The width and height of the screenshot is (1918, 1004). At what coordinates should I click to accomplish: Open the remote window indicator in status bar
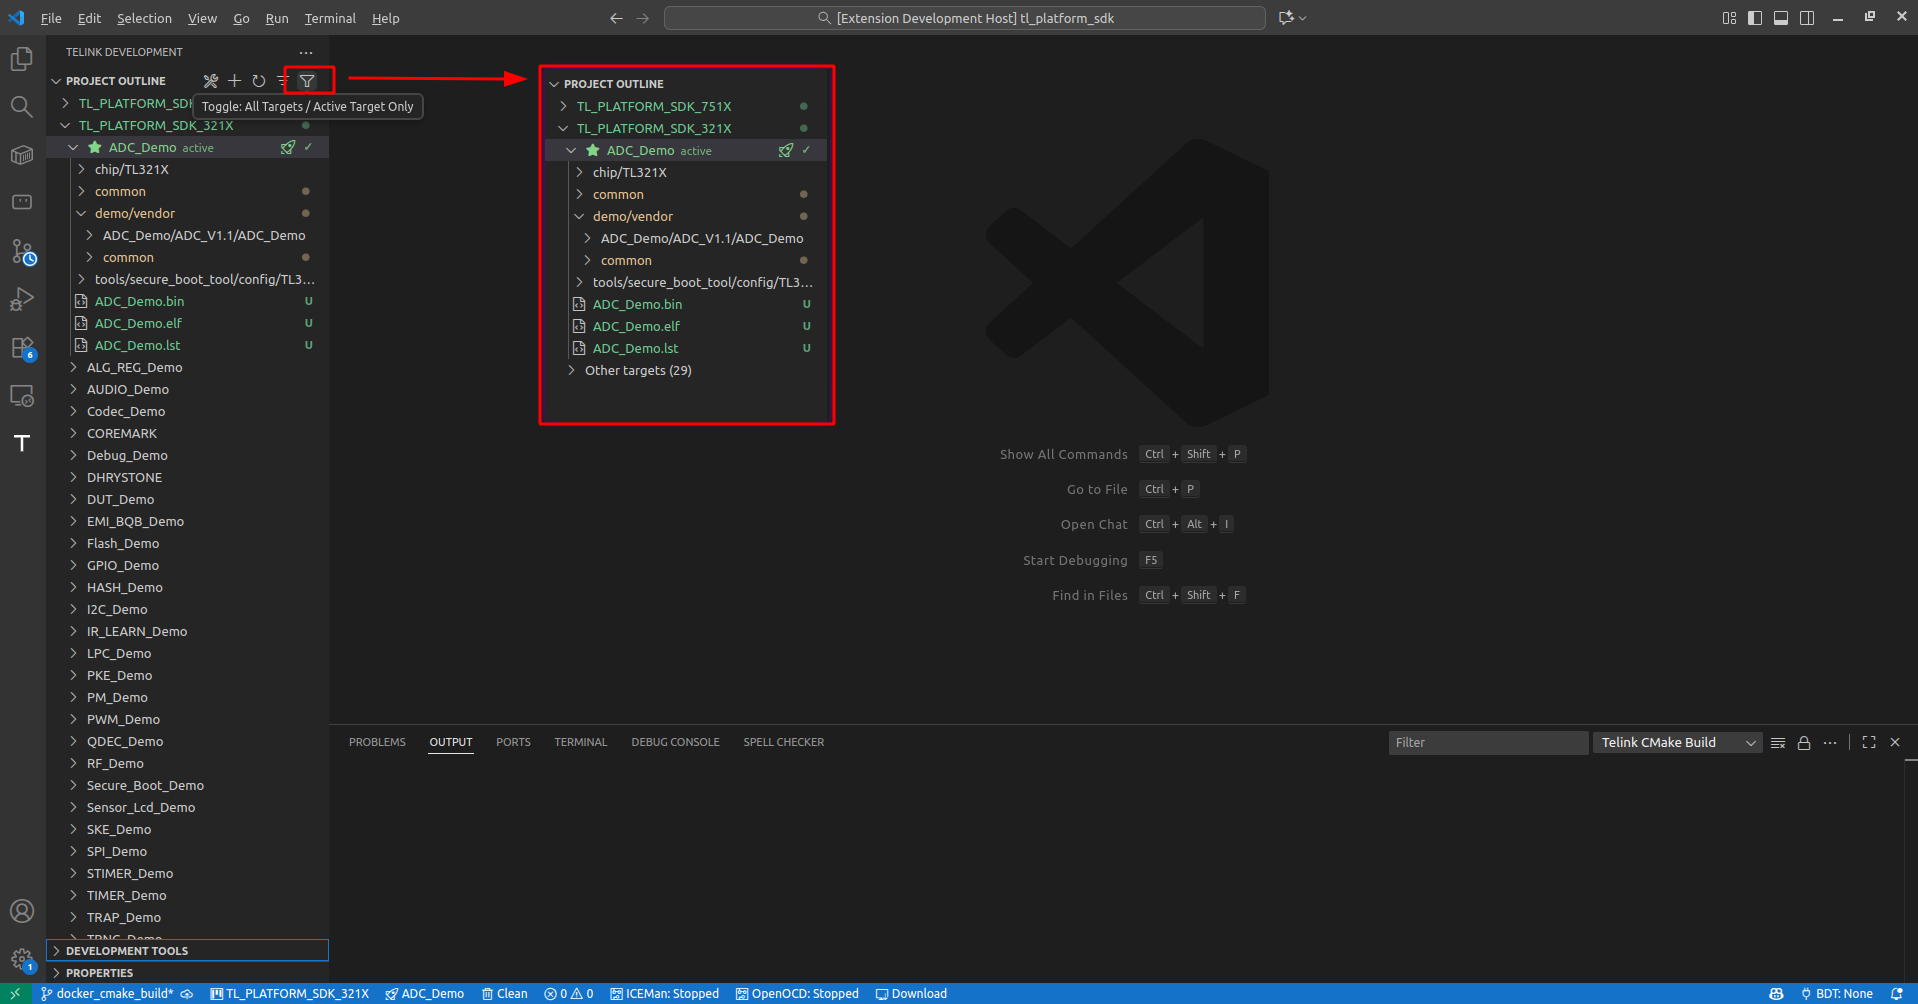(x=15, y=993)
